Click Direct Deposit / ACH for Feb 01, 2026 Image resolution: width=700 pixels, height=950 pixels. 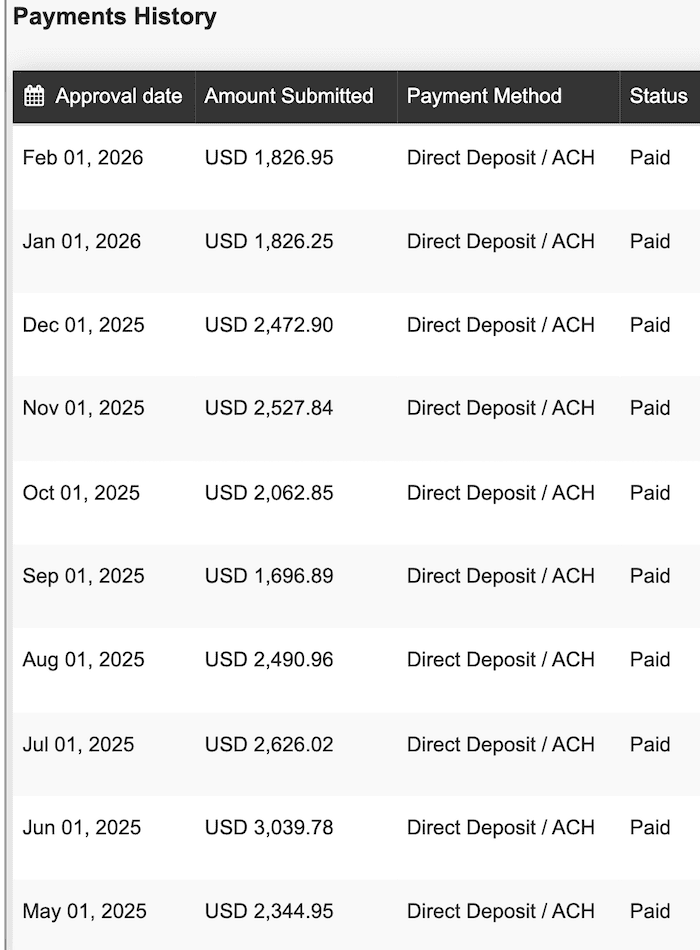click(500, 157)
